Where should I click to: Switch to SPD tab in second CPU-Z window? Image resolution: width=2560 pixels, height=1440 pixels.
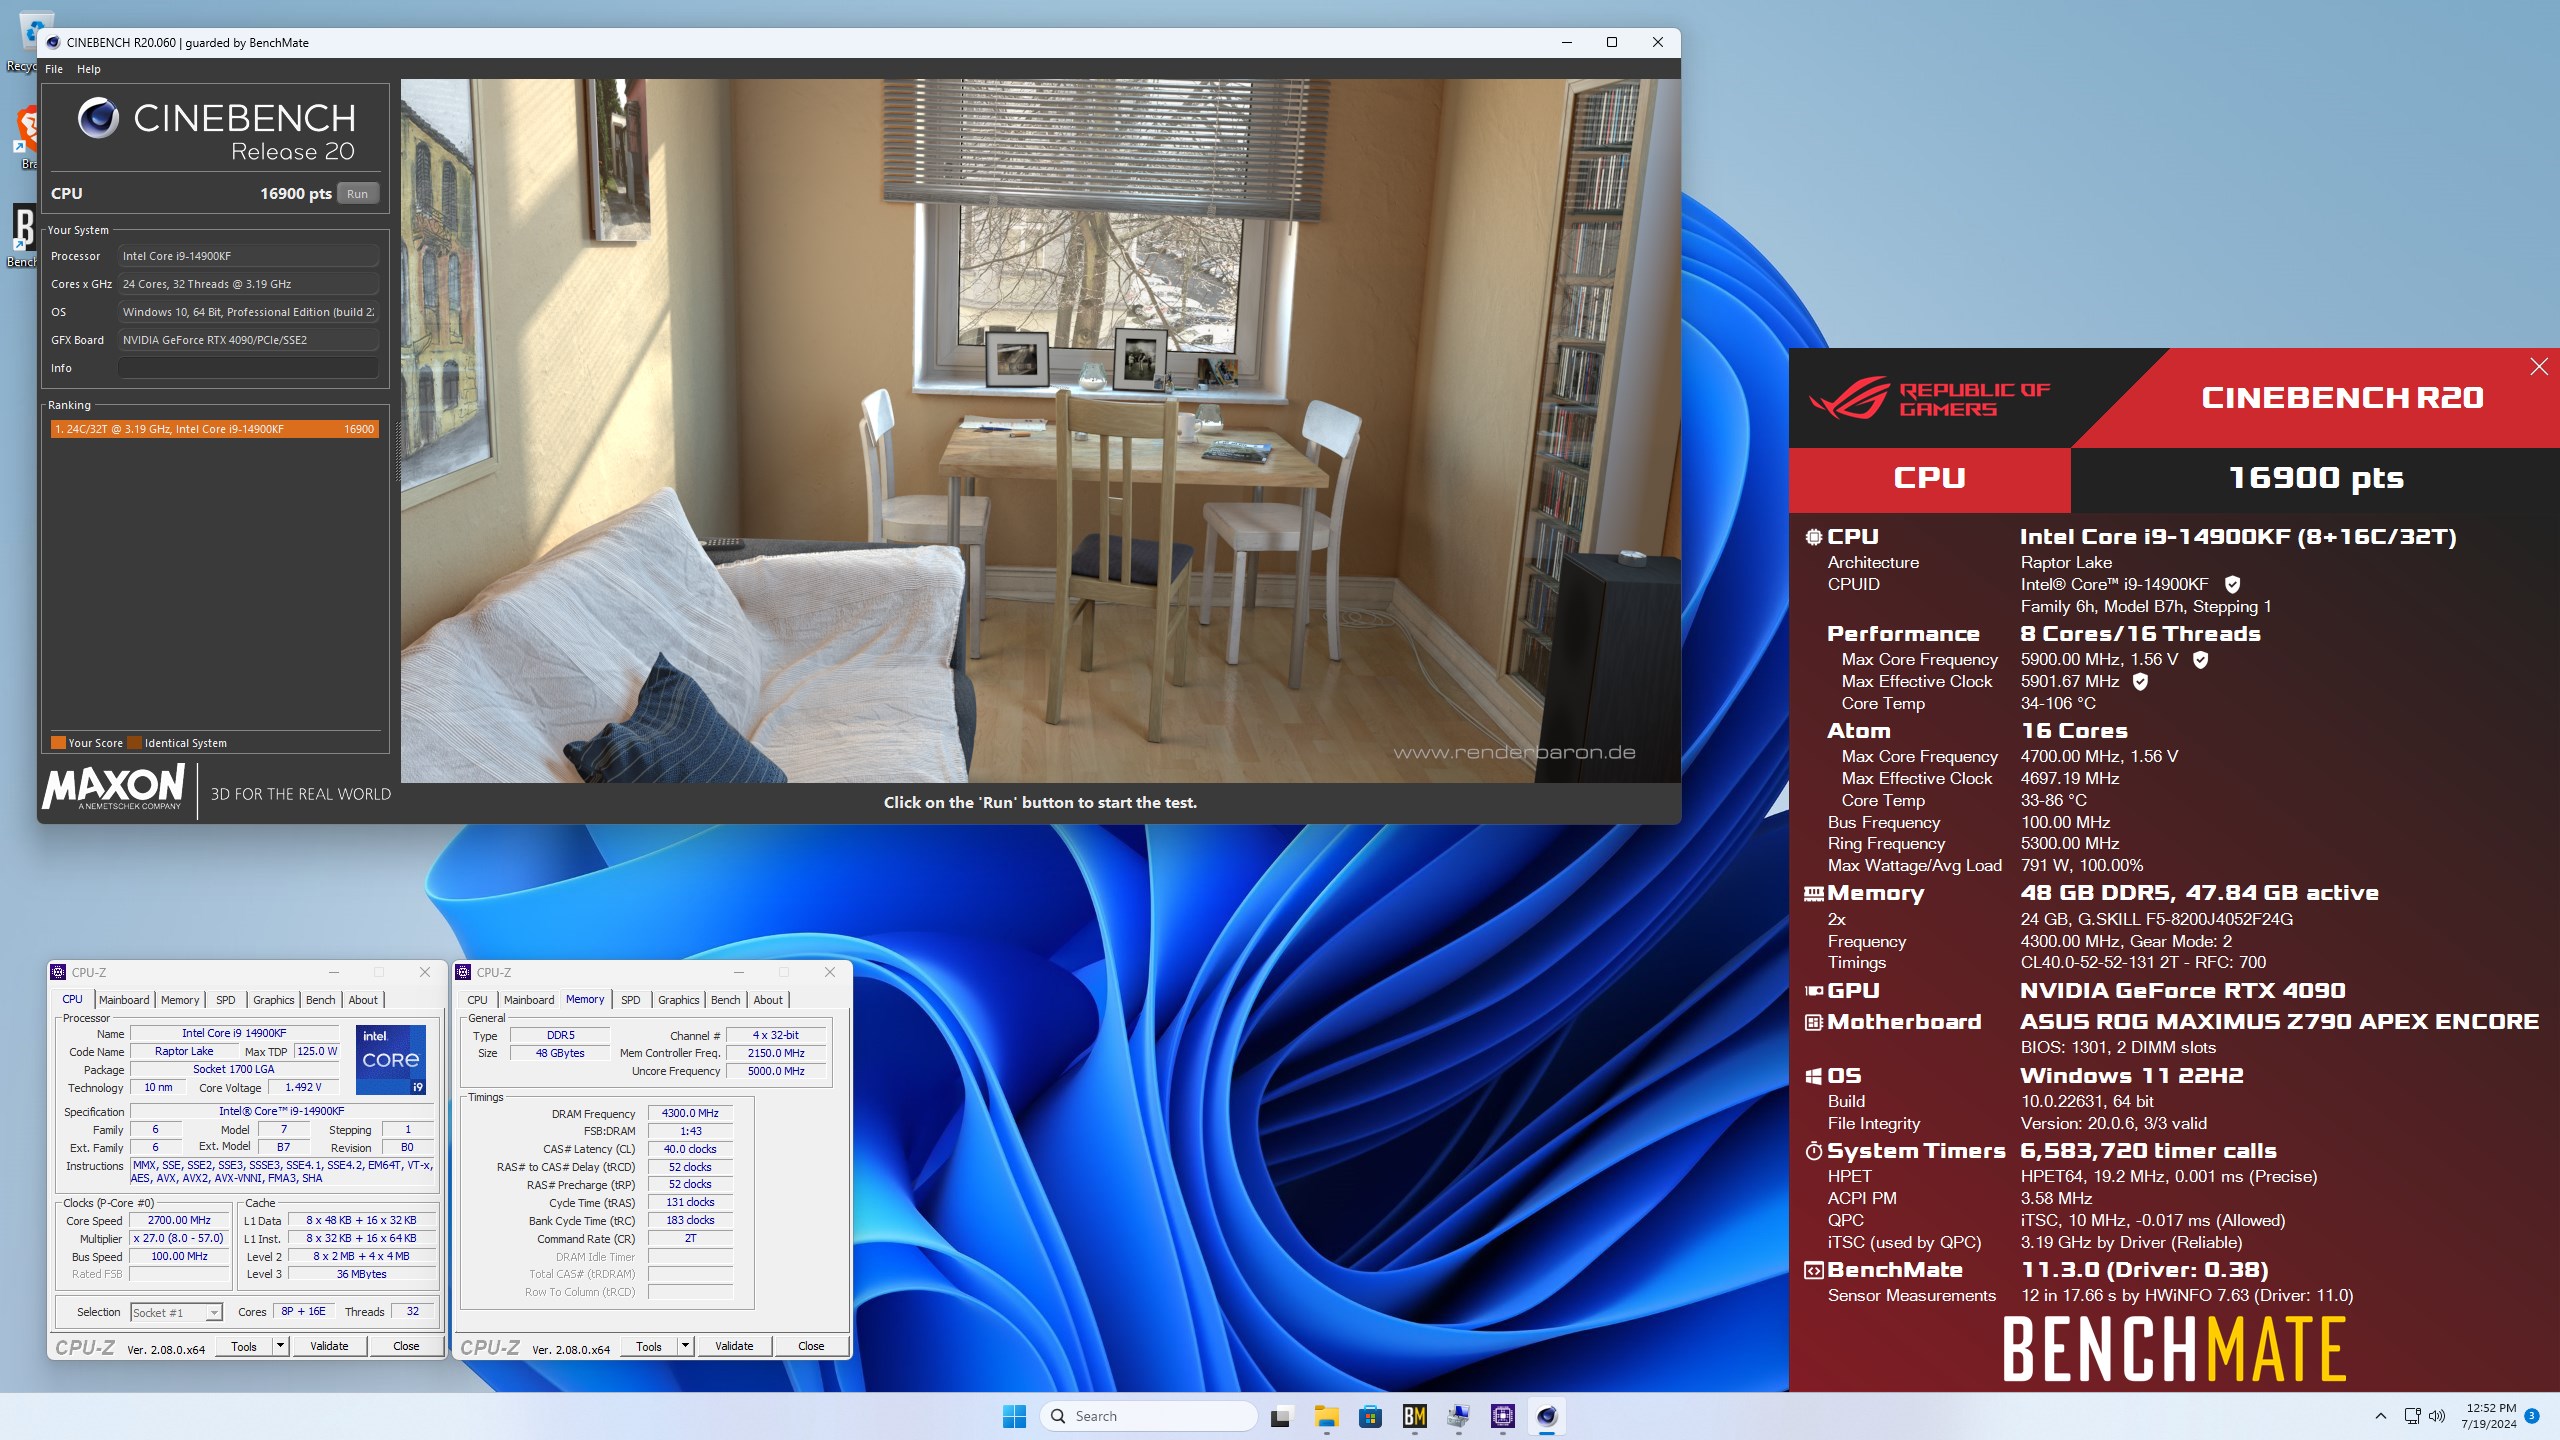[x=631, y=1000]
